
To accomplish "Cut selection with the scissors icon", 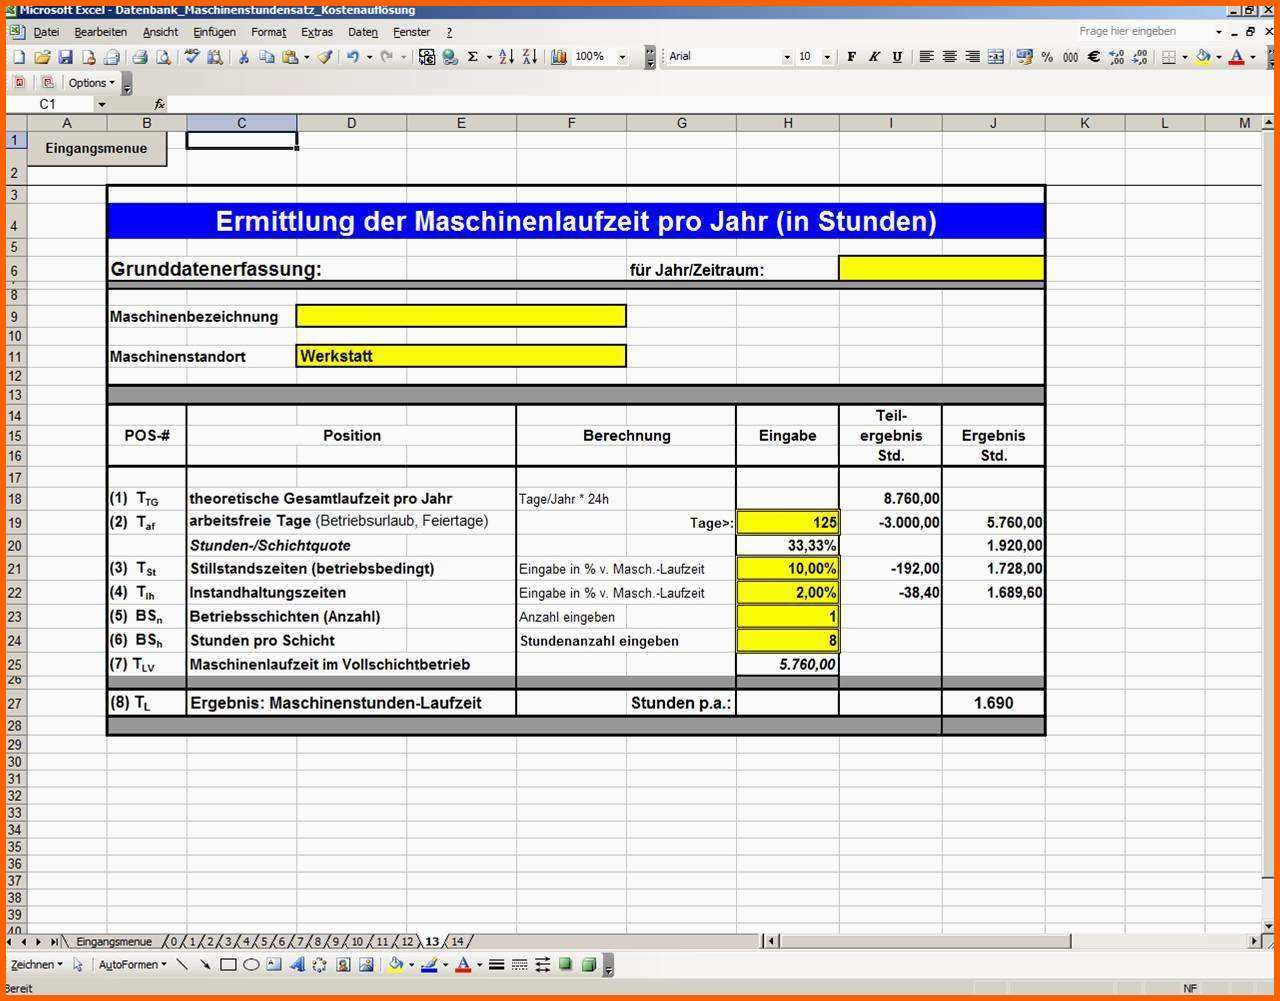I will point(243,57).
